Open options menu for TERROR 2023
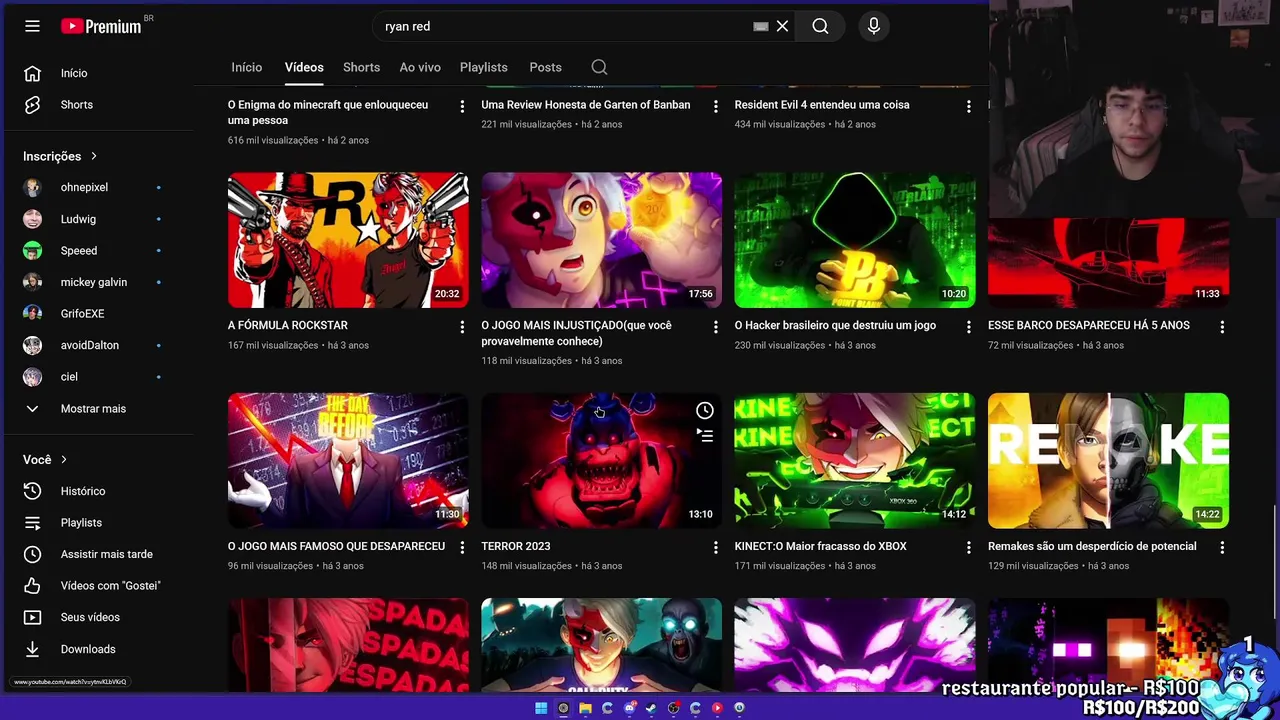The width and height of the screenshot is (1280, 720). click(x=715, y=547)
